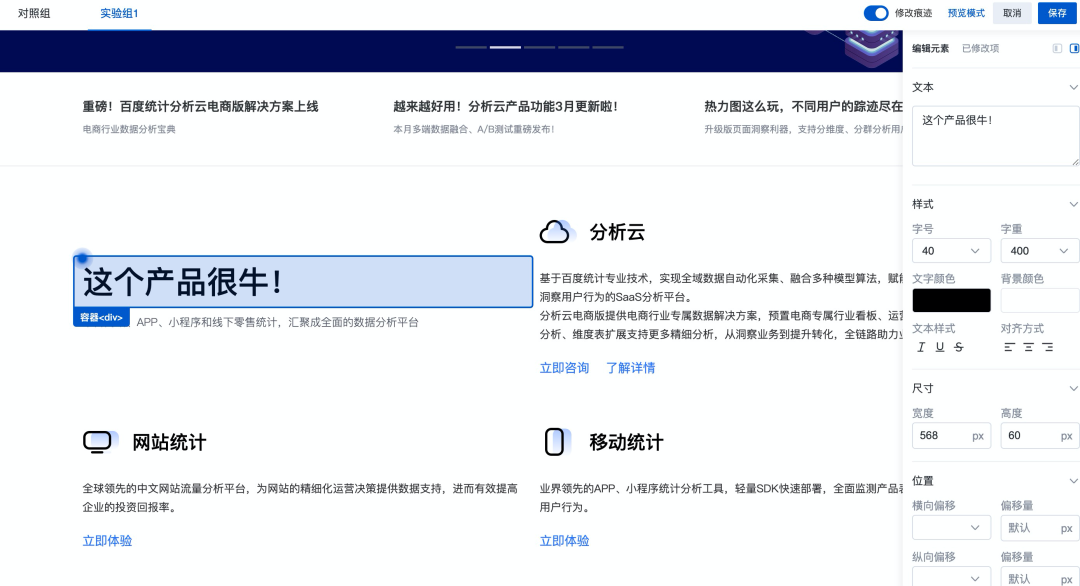
Task: Select the 编辑元素 panel tab
Action: click(931, 48)
